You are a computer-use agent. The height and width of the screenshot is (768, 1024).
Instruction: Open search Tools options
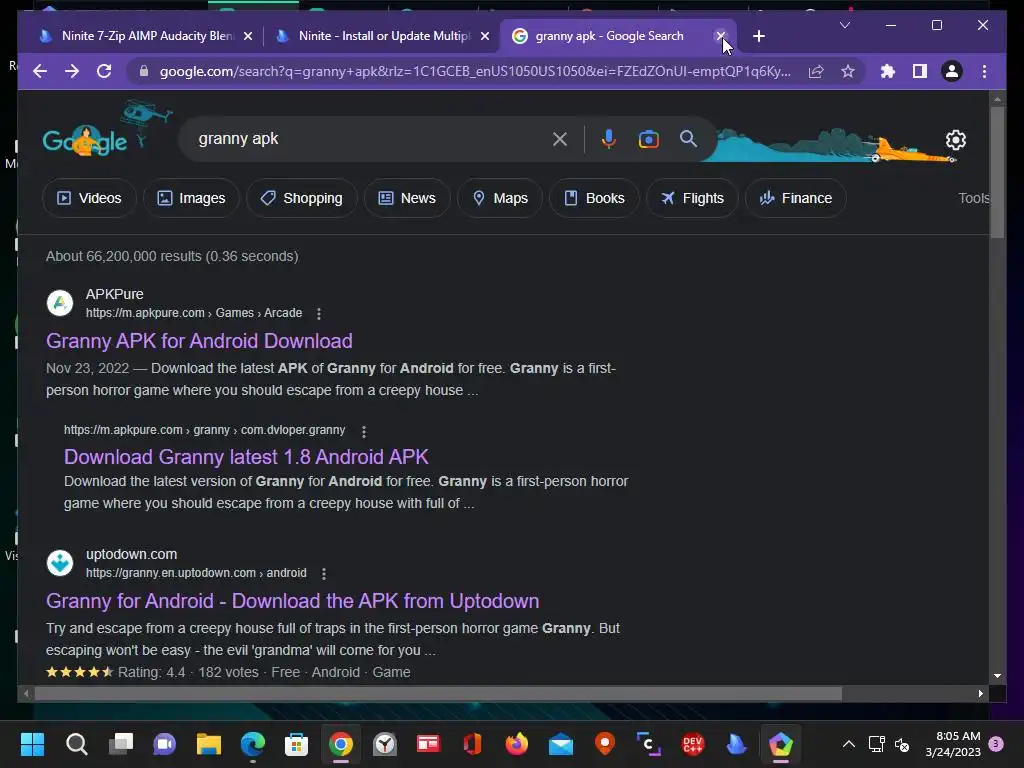pyautogui.click(x=973, y=198)
